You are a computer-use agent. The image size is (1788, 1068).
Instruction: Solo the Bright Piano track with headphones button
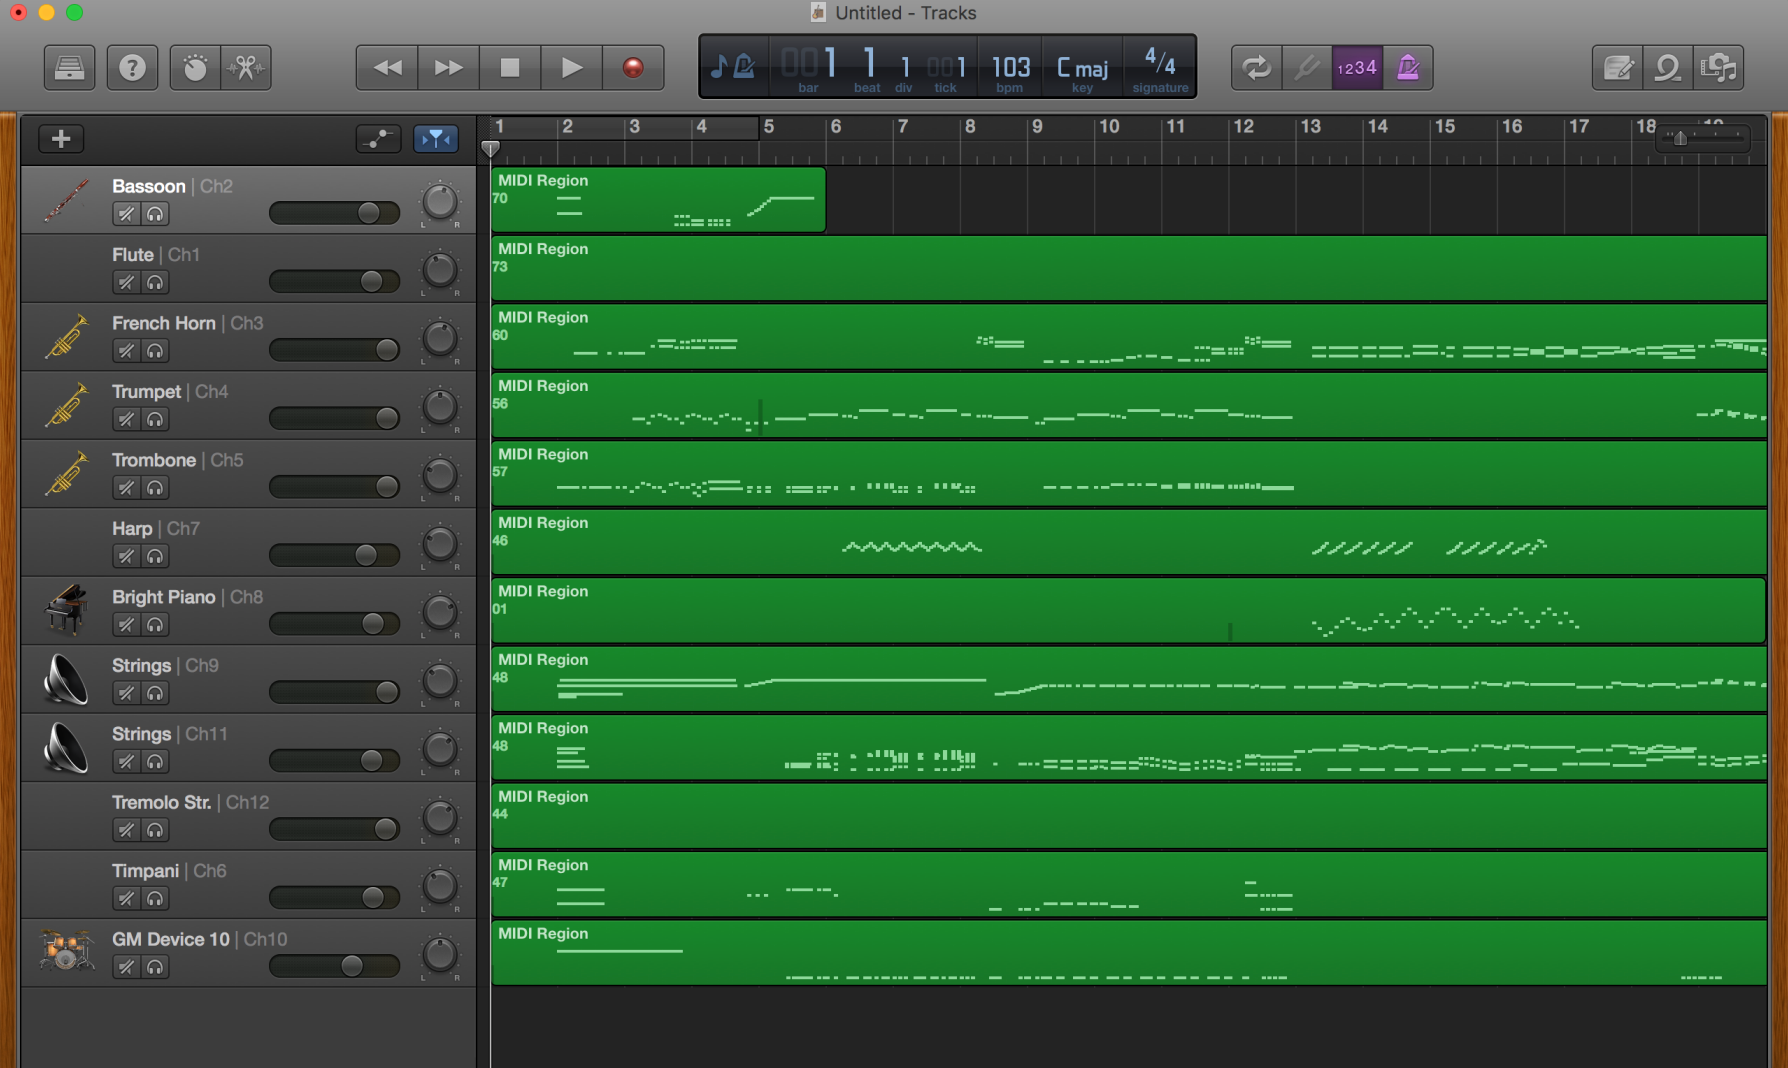pos(155,625)
